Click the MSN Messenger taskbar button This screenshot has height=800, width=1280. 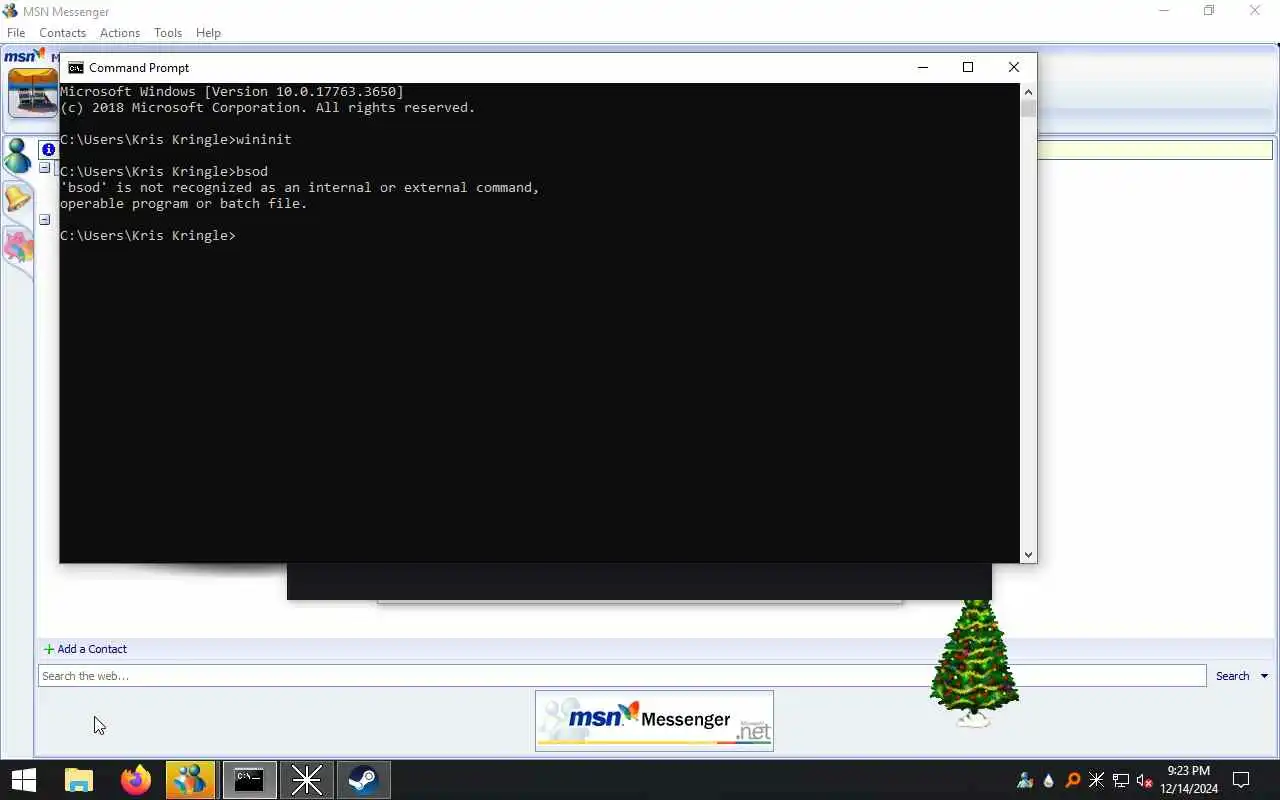coord(190,780)
